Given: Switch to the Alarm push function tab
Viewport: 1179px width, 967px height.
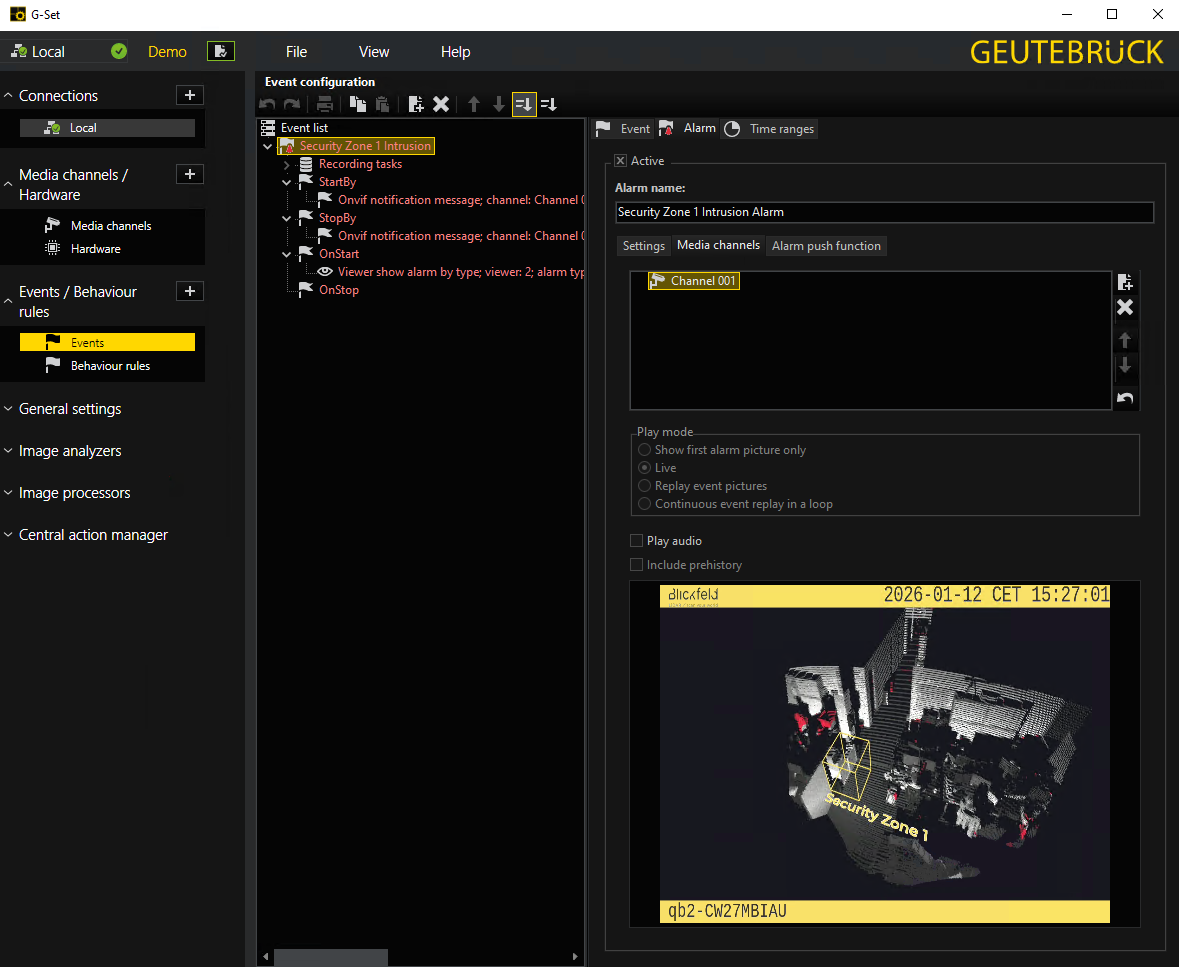Looking at the screenshot, I should tap(826, 246).
